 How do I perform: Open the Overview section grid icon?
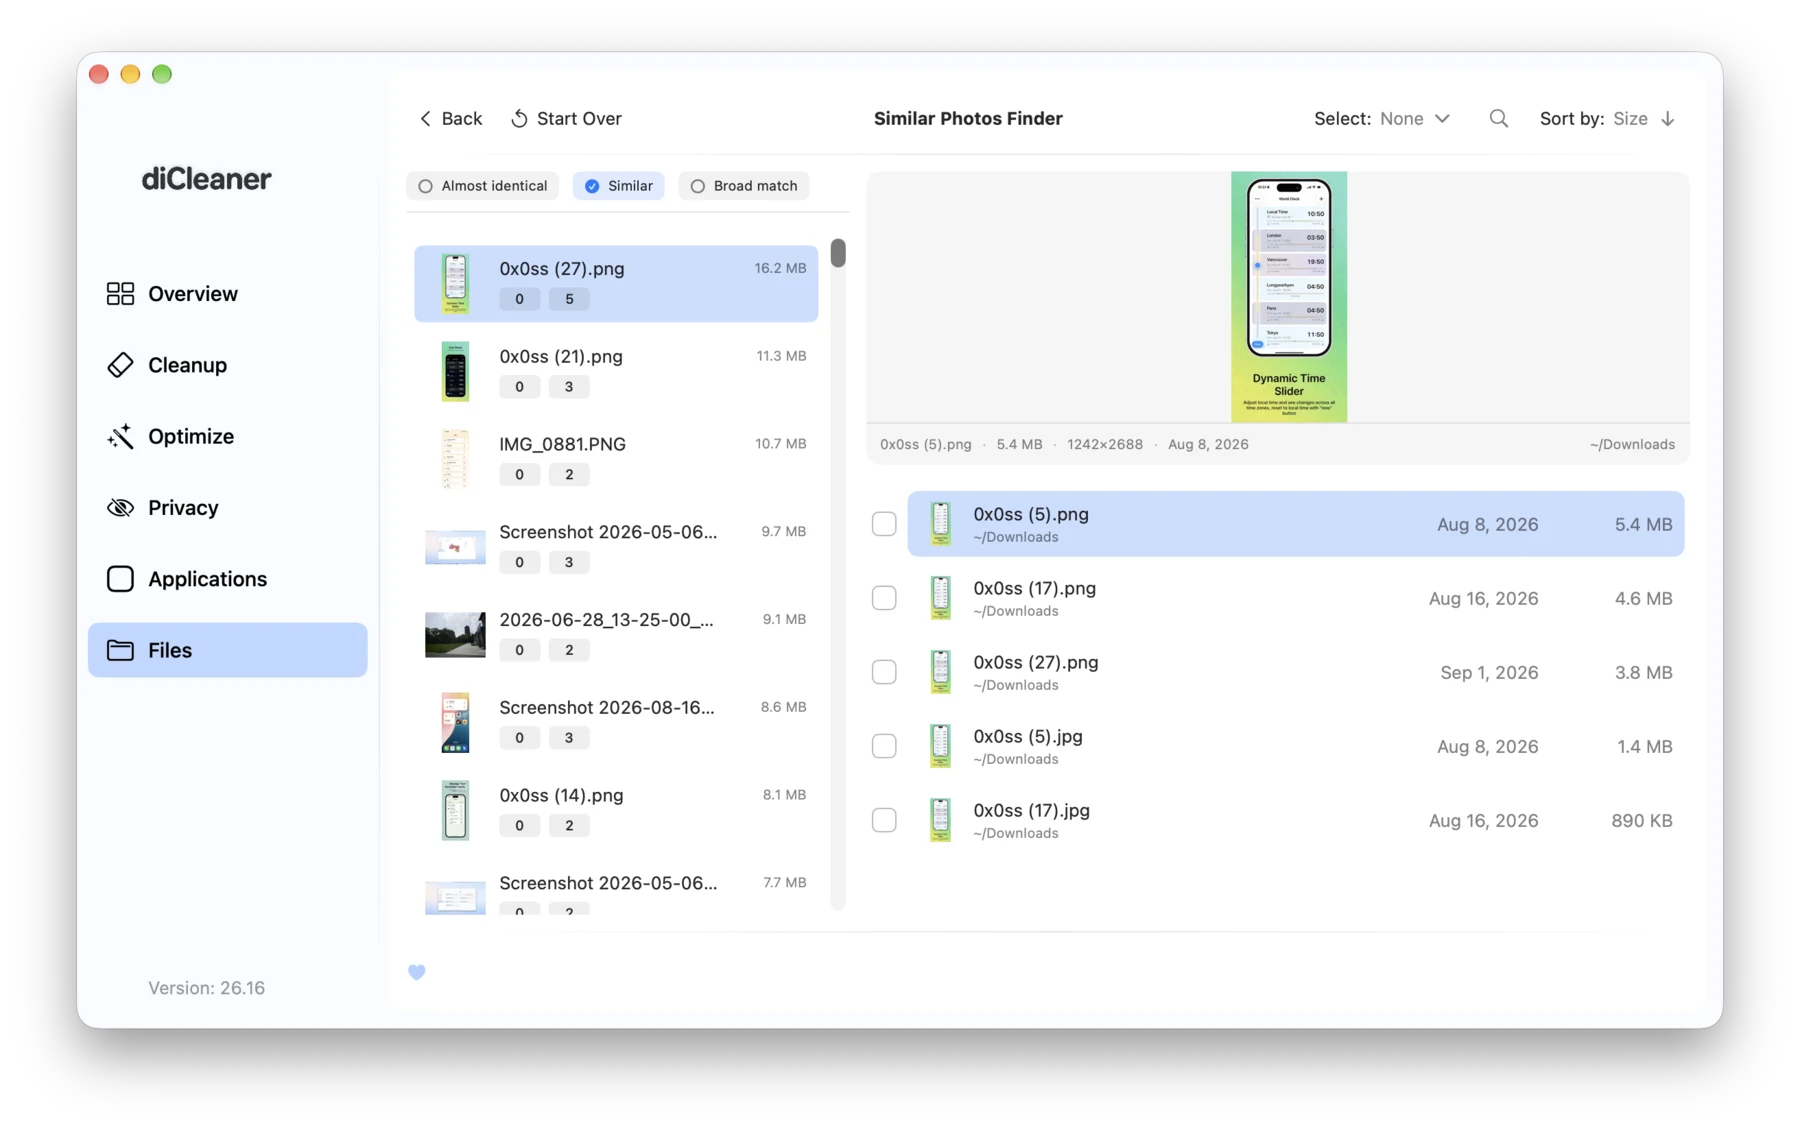tap(120, 293)
